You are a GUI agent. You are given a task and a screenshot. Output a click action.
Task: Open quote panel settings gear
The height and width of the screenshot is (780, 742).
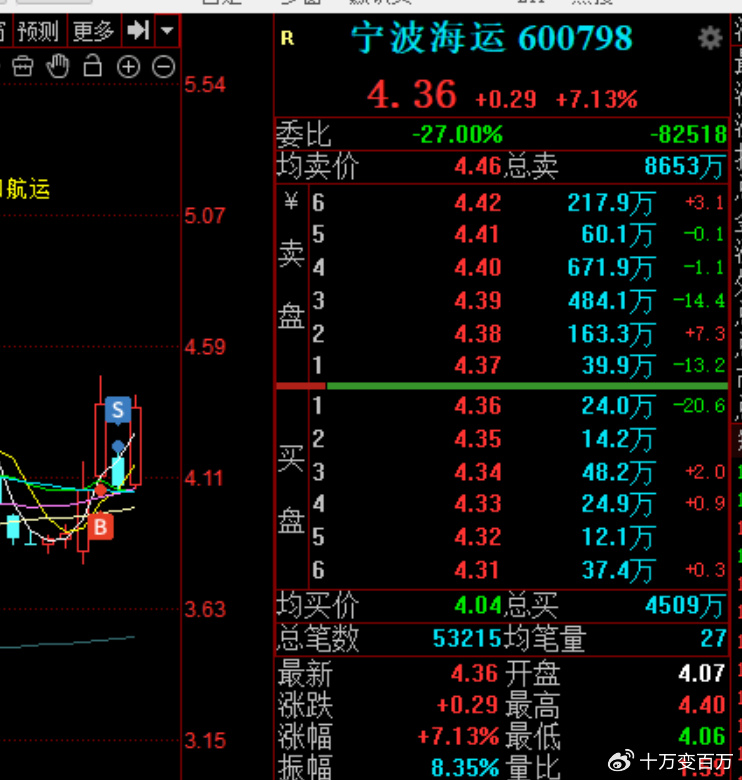[709, 39]
